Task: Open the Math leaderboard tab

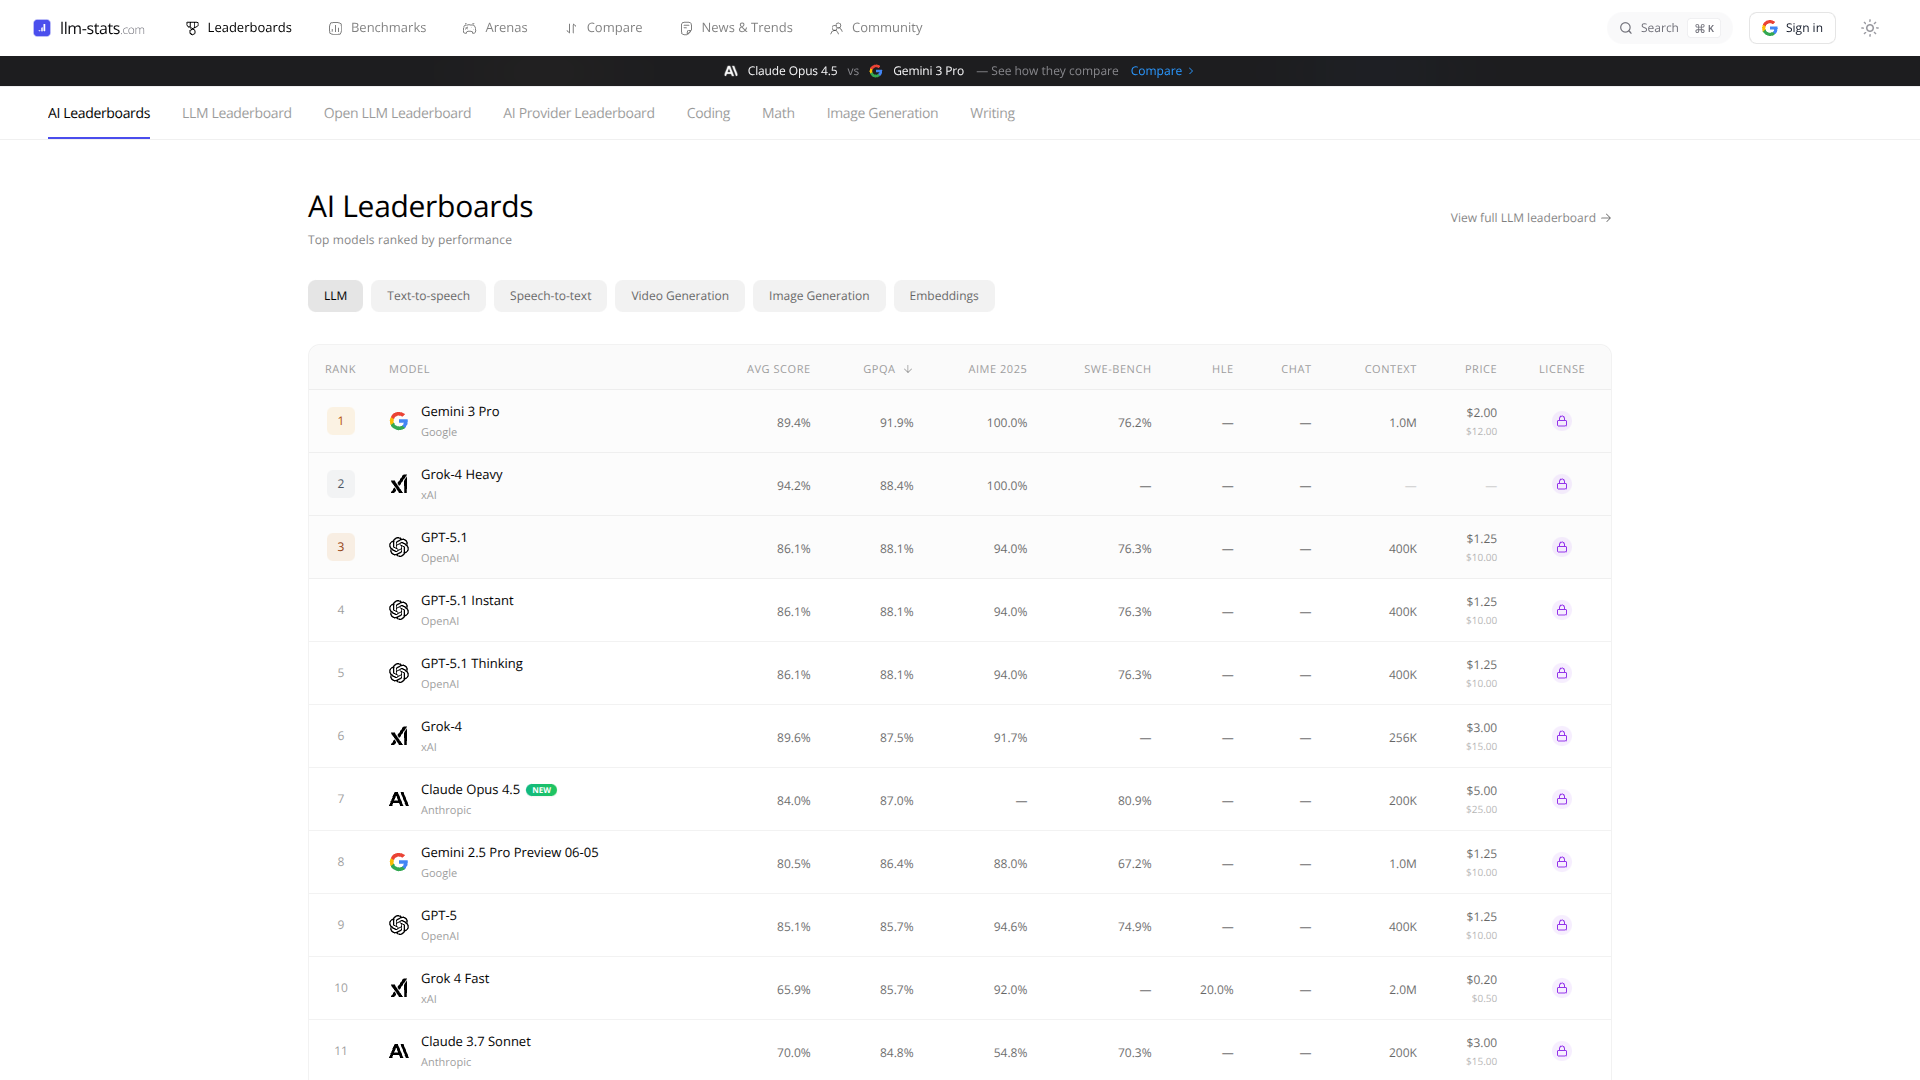Action: [x=778, y=112]
